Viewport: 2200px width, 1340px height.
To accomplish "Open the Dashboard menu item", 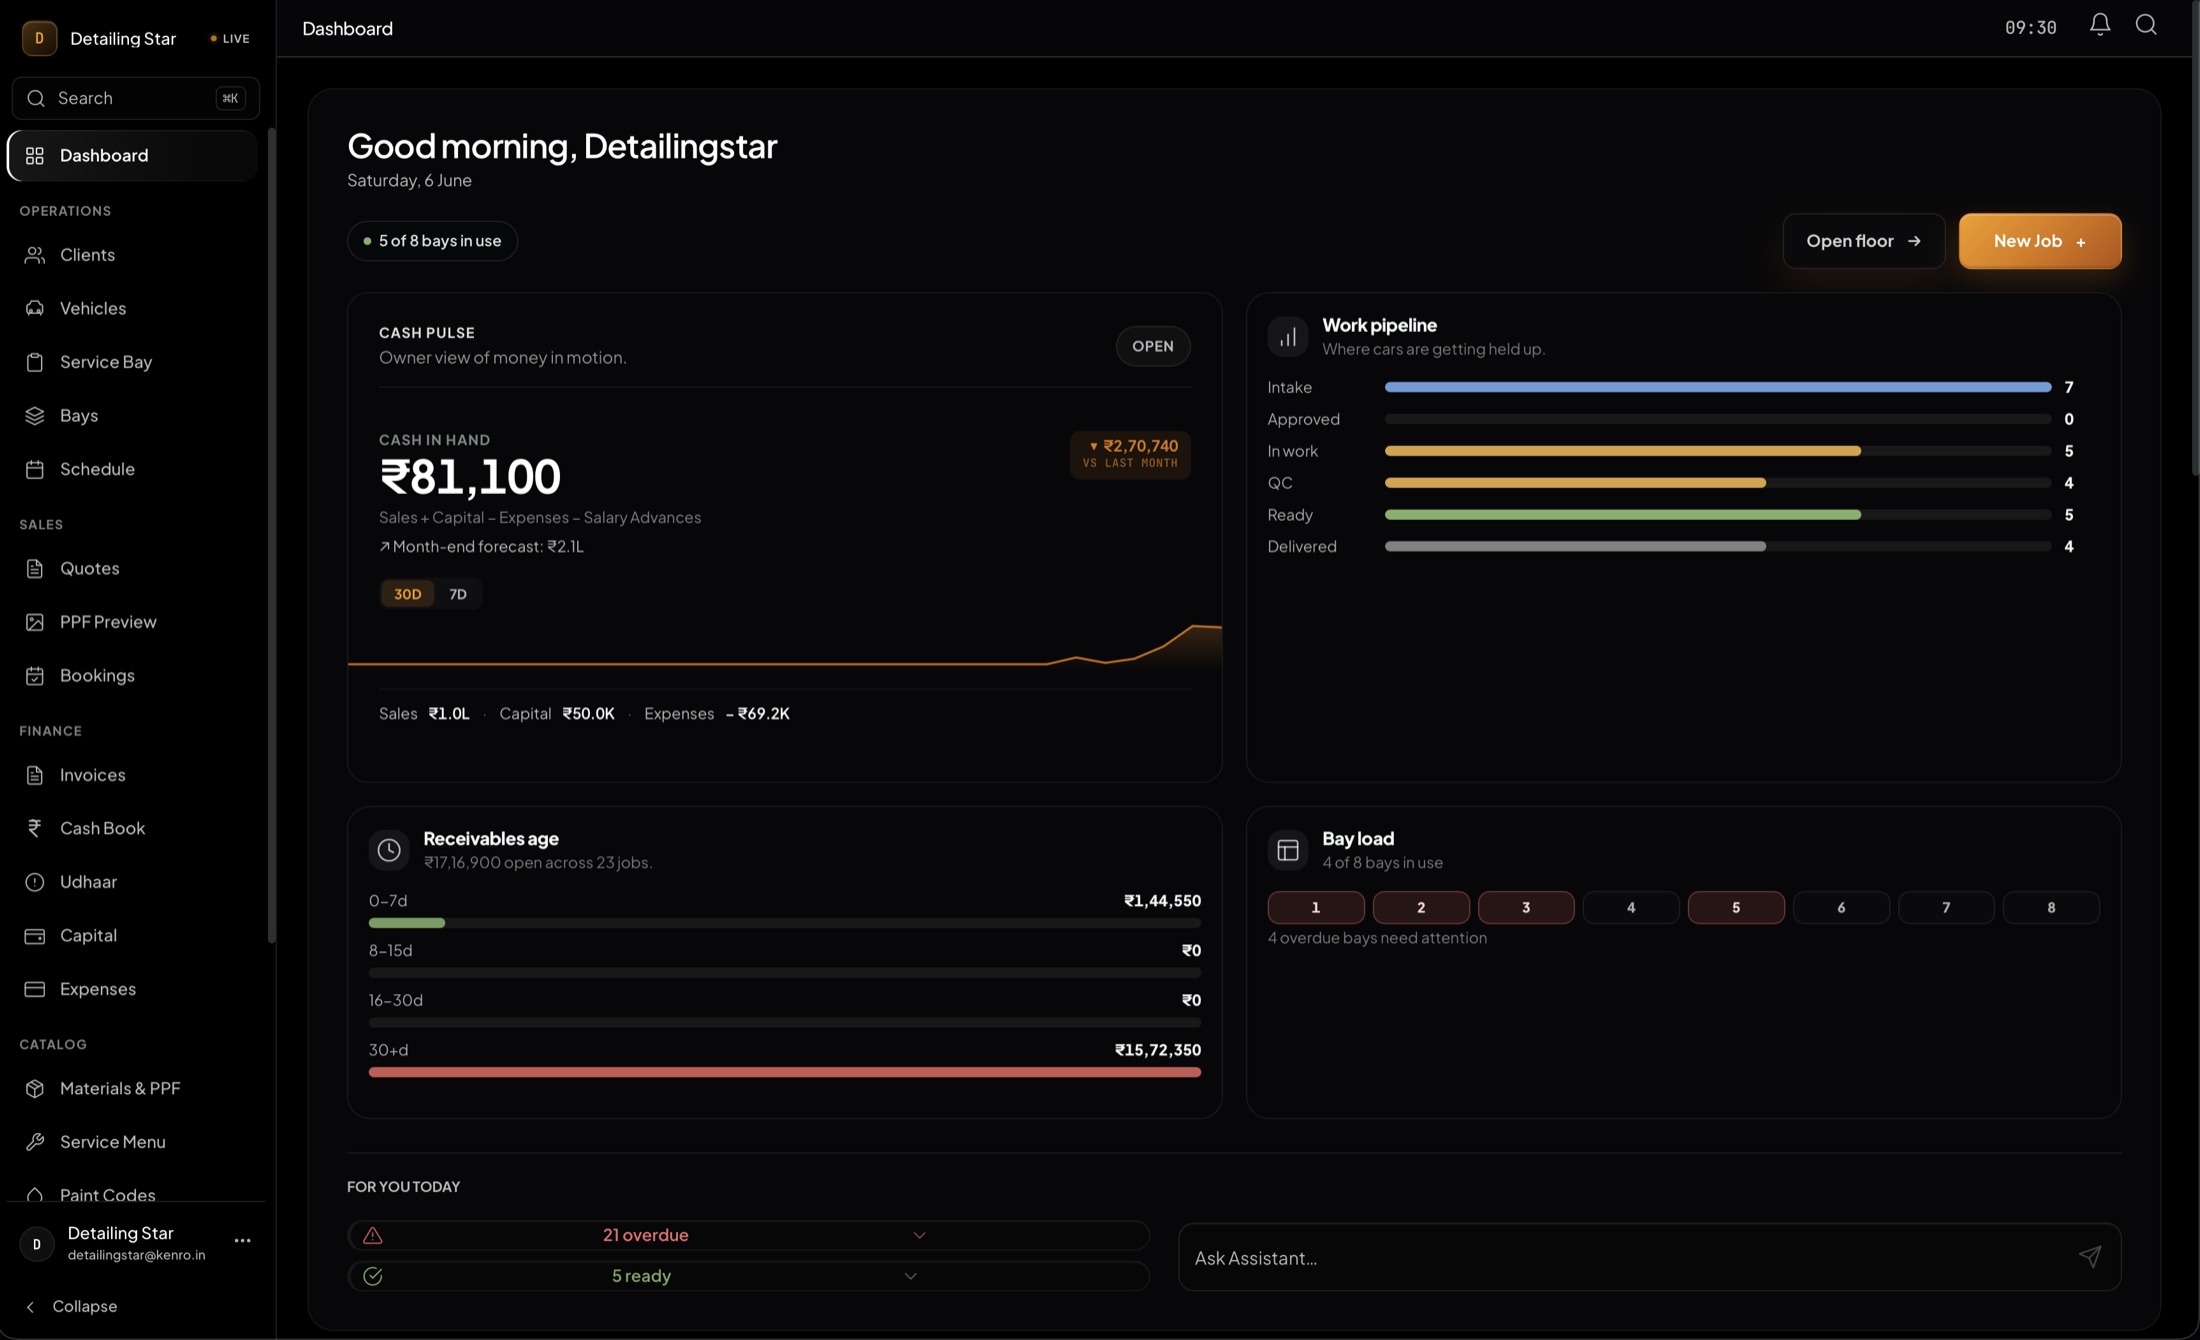I will (133, 155).
